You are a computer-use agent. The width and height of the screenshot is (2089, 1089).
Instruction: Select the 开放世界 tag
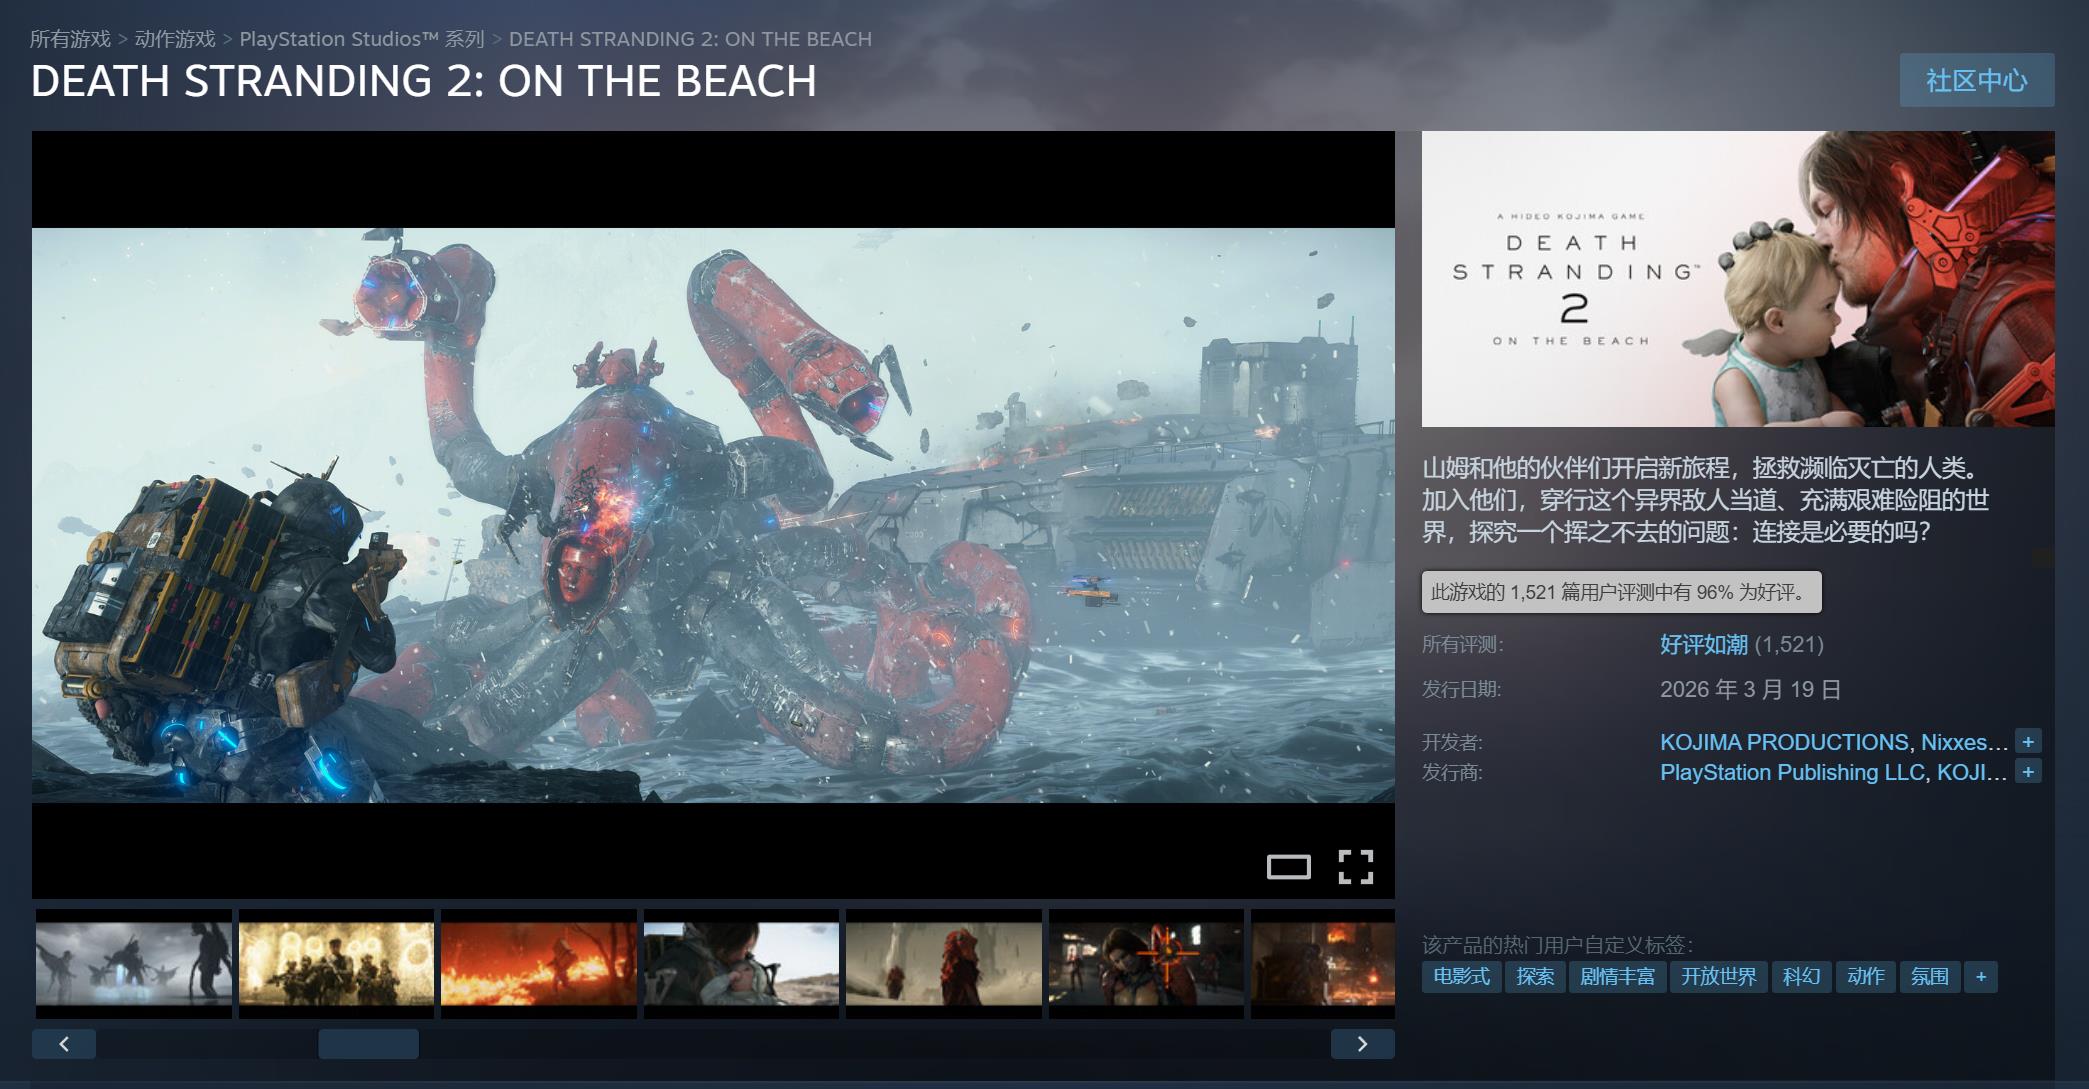pos(1718,977)
